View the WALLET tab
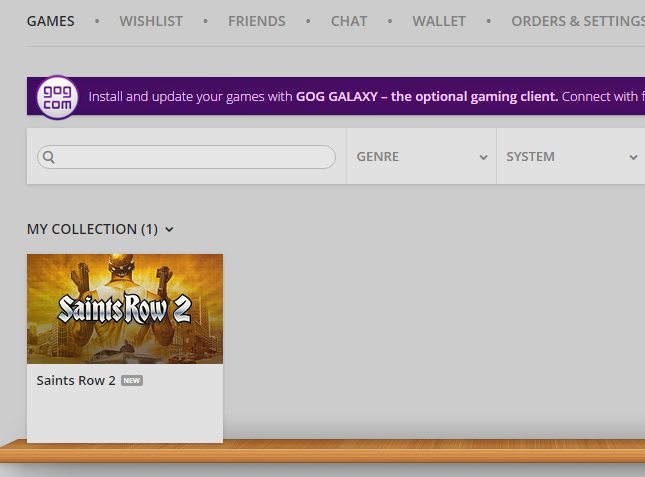This screenshot has width=645, height=477. point(439,21)
